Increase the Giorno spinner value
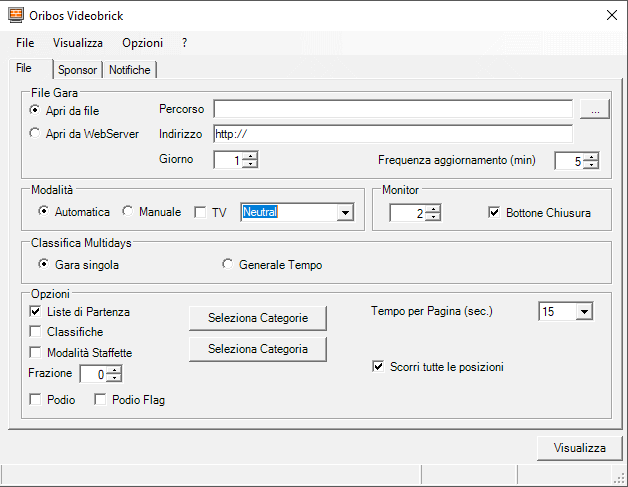Screen dimensions: 628x487 [250, 156]
